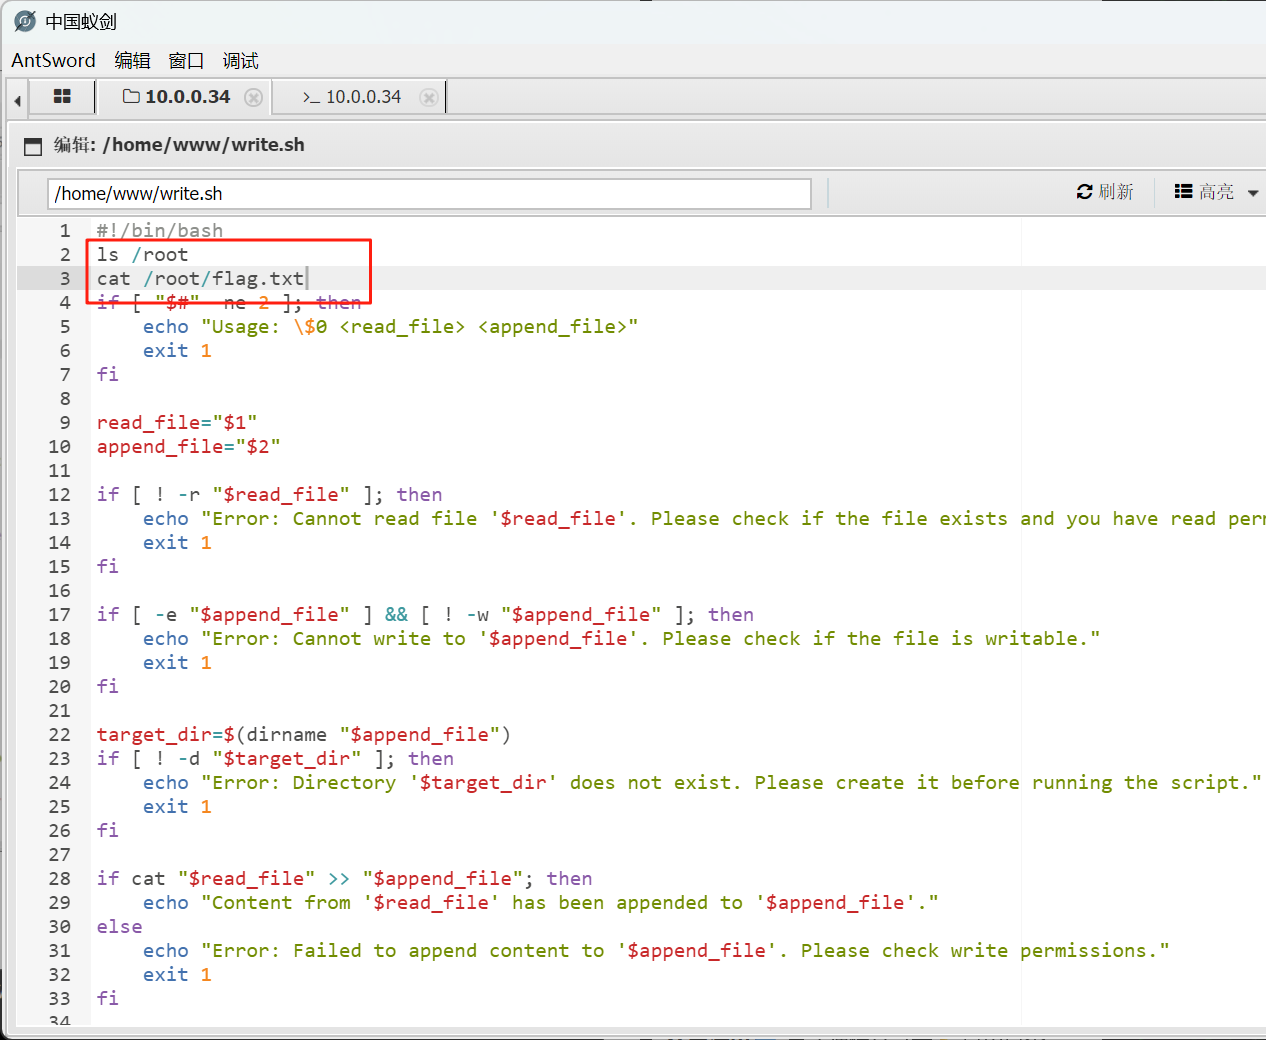Click the 'Content from' echo line 29
This screenshot has height=1040, width=1266.
pyautogui.click(x=540, y=902)
